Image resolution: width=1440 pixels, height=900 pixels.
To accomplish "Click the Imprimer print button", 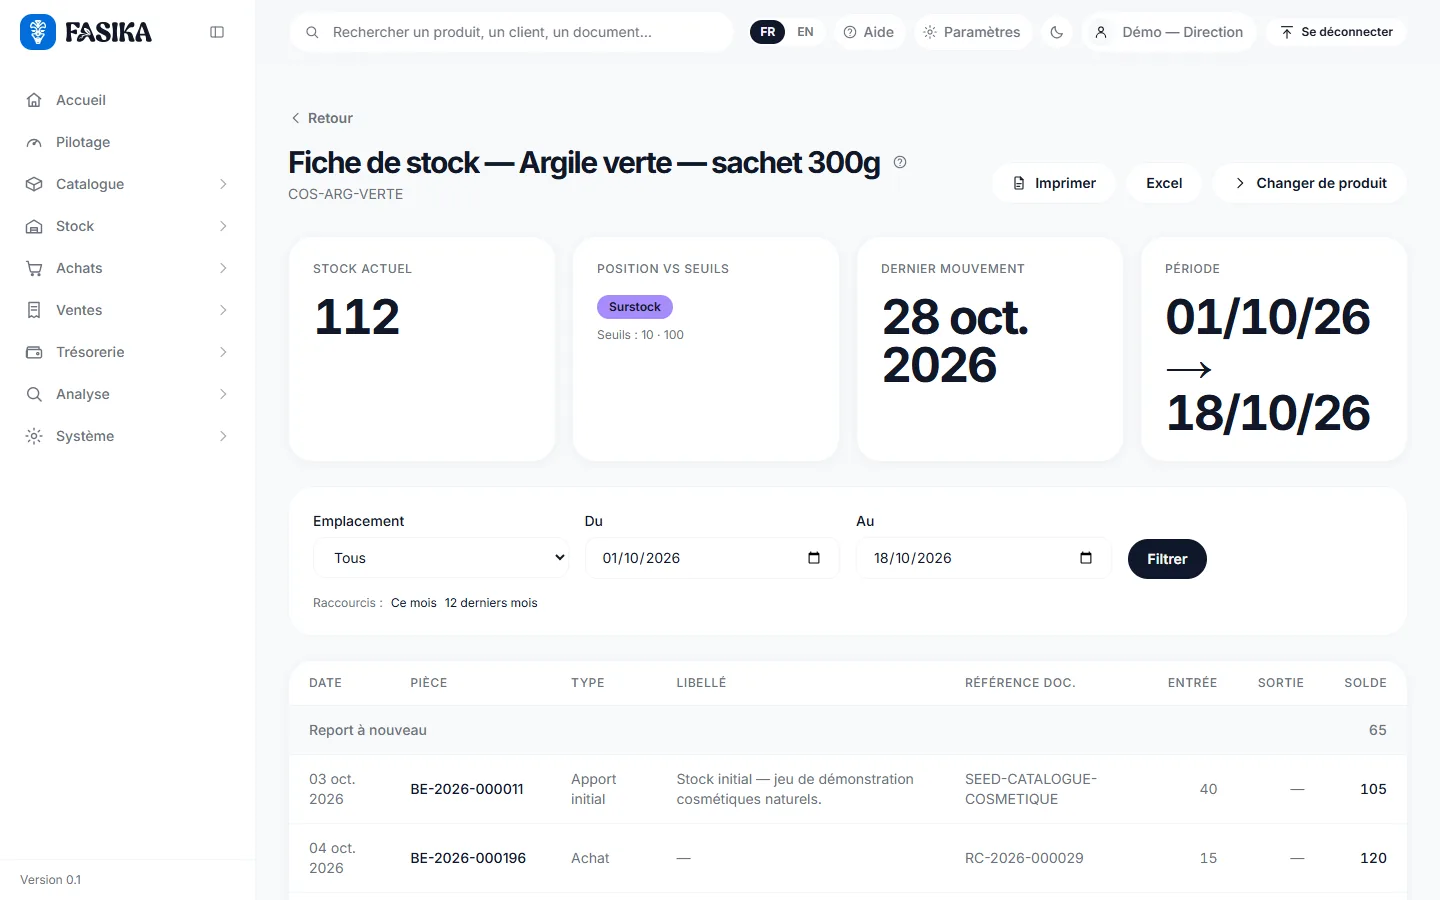I will click(x=1054, y=183).
